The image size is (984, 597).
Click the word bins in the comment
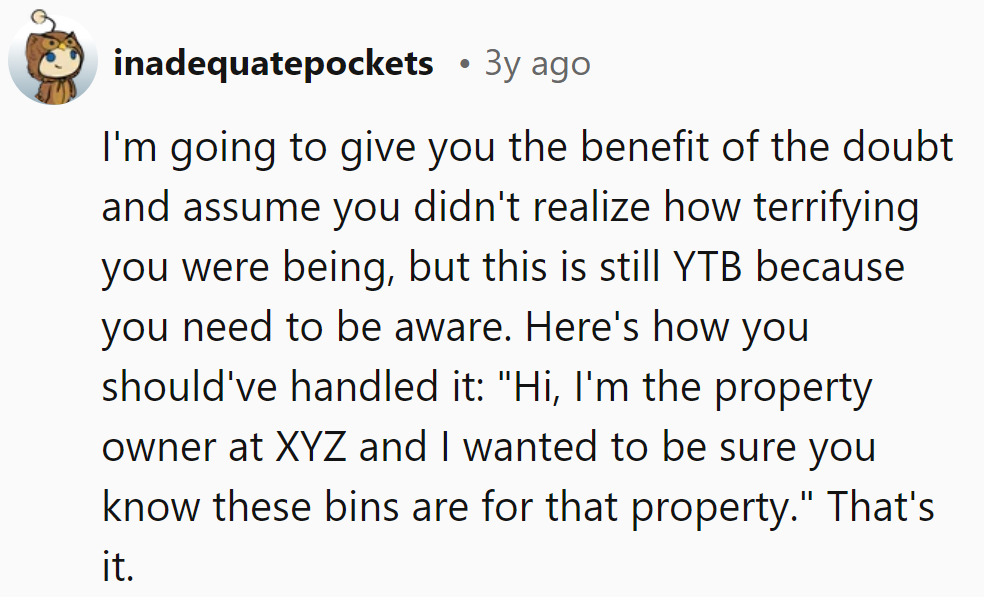(354, 507)
